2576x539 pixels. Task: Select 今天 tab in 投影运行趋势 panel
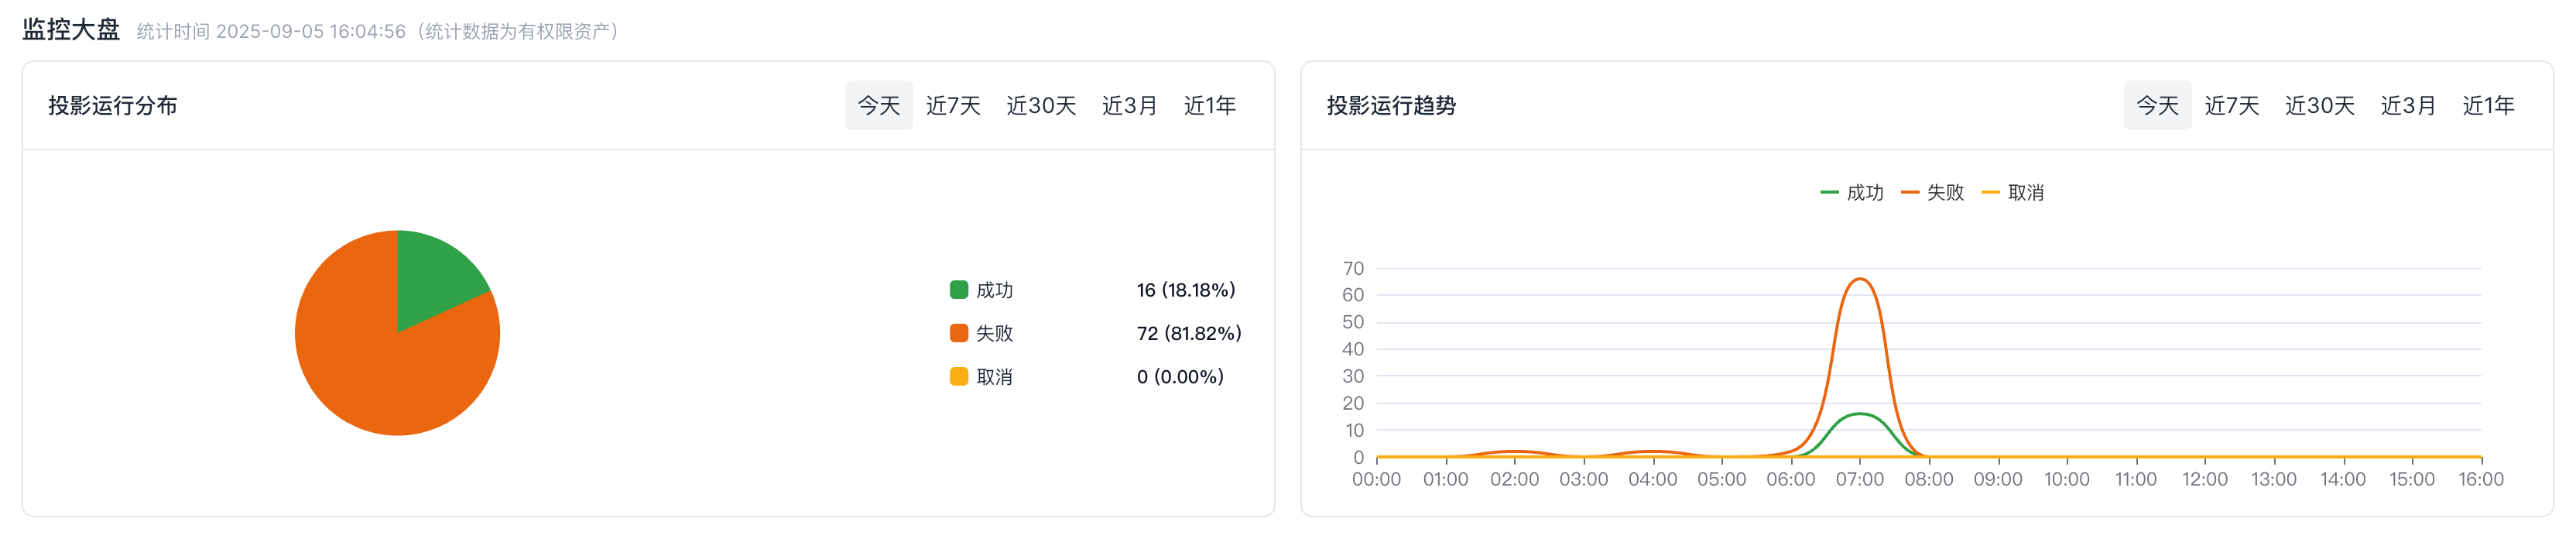[2156, 106]
